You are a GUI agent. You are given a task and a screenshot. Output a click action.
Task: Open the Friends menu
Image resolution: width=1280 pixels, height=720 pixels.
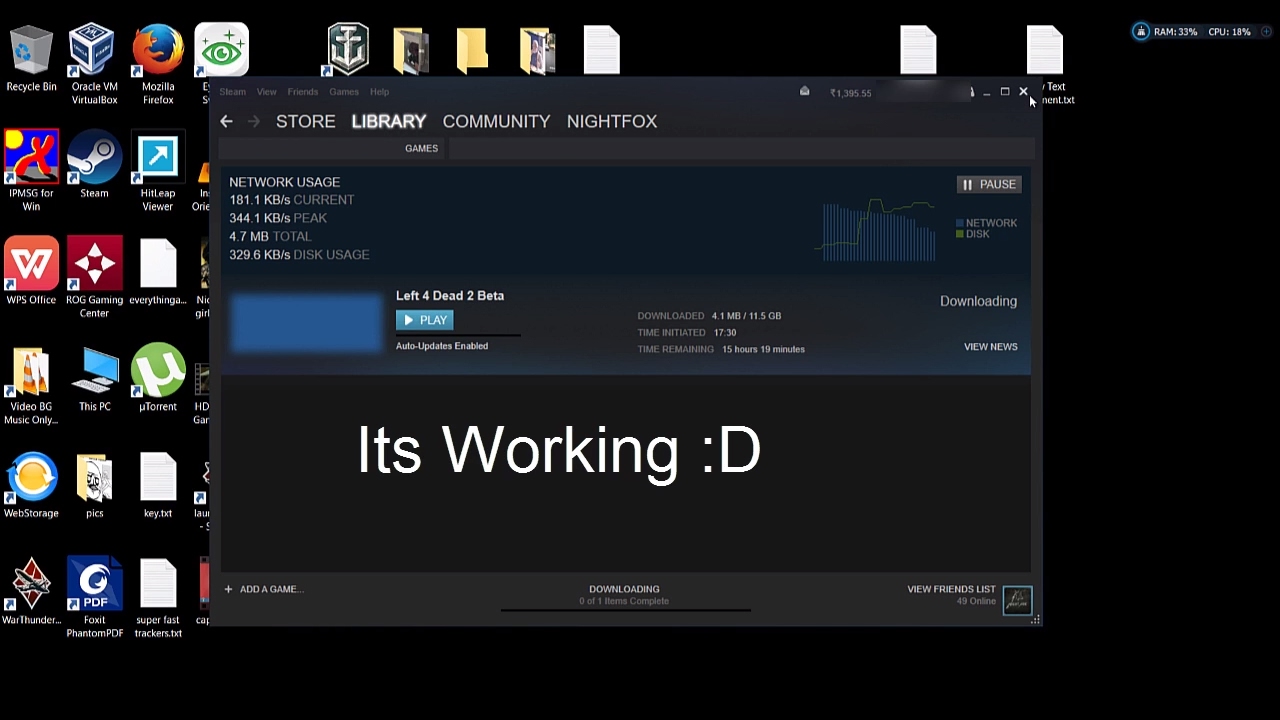[302, 92]
